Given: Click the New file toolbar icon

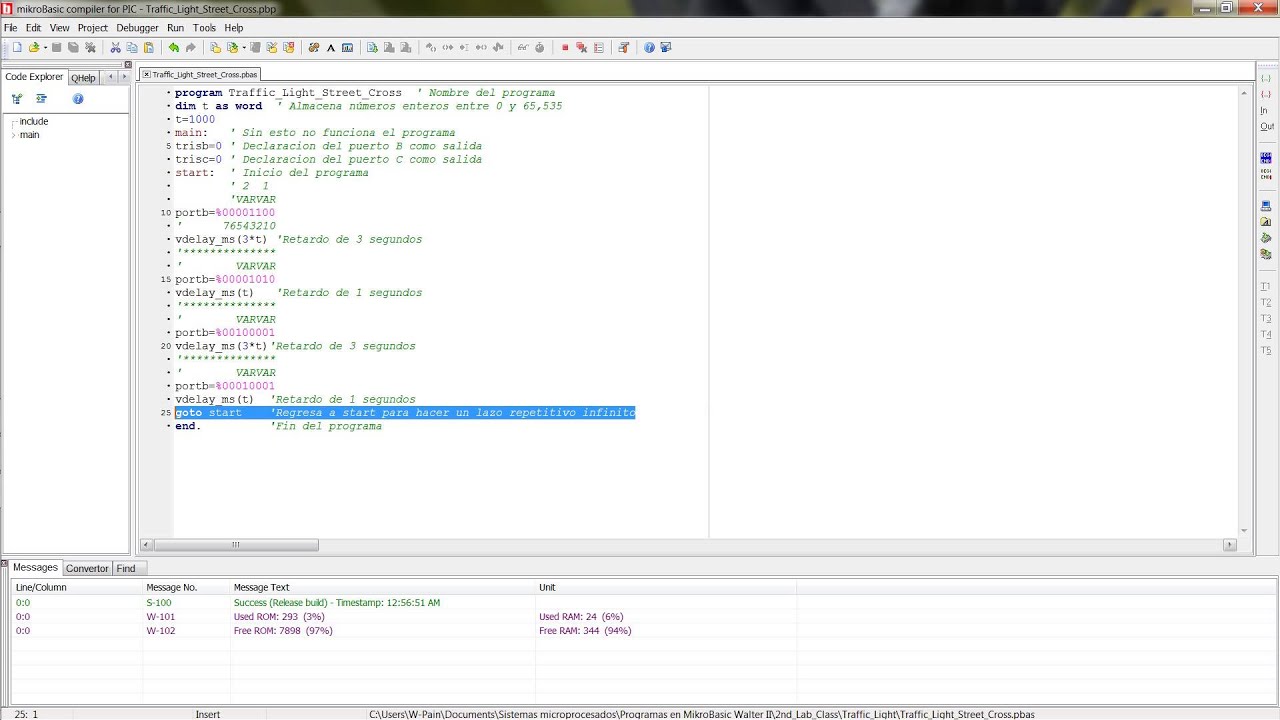Looking at the screenshot, I should click(x=17, y=47).
